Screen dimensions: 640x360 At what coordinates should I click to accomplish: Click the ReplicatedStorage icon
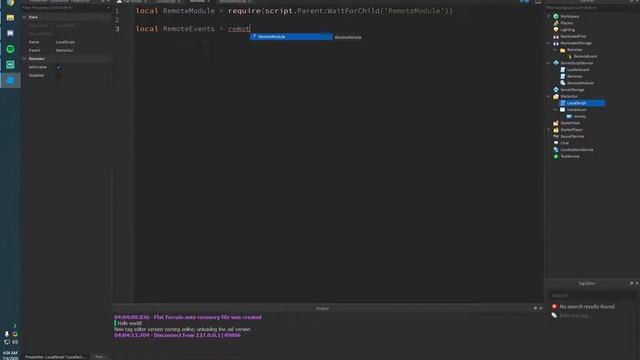click(x=556, y=43)
